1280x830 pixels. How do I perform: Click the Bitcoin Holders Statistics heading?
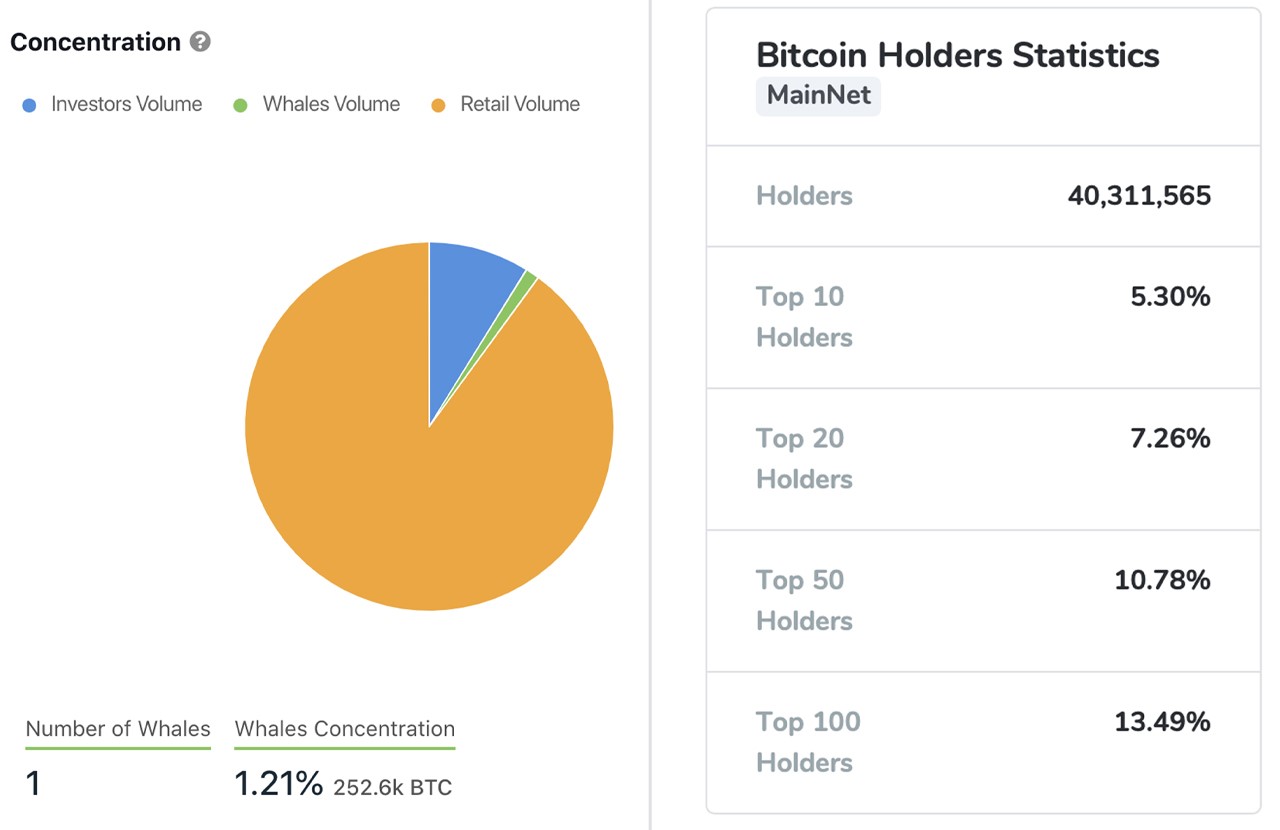click(x=958, y=54)
